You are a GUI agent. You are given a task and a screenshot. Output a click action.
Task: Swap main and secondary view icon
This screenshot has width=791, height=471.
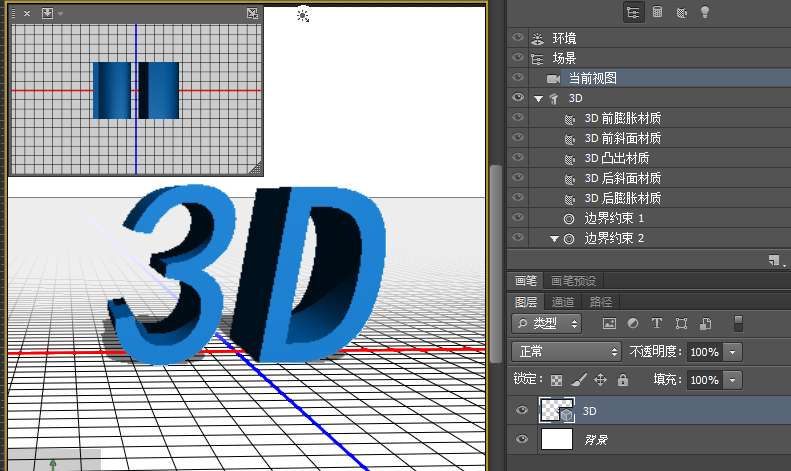pyautogui.click(x=252, y=14)
